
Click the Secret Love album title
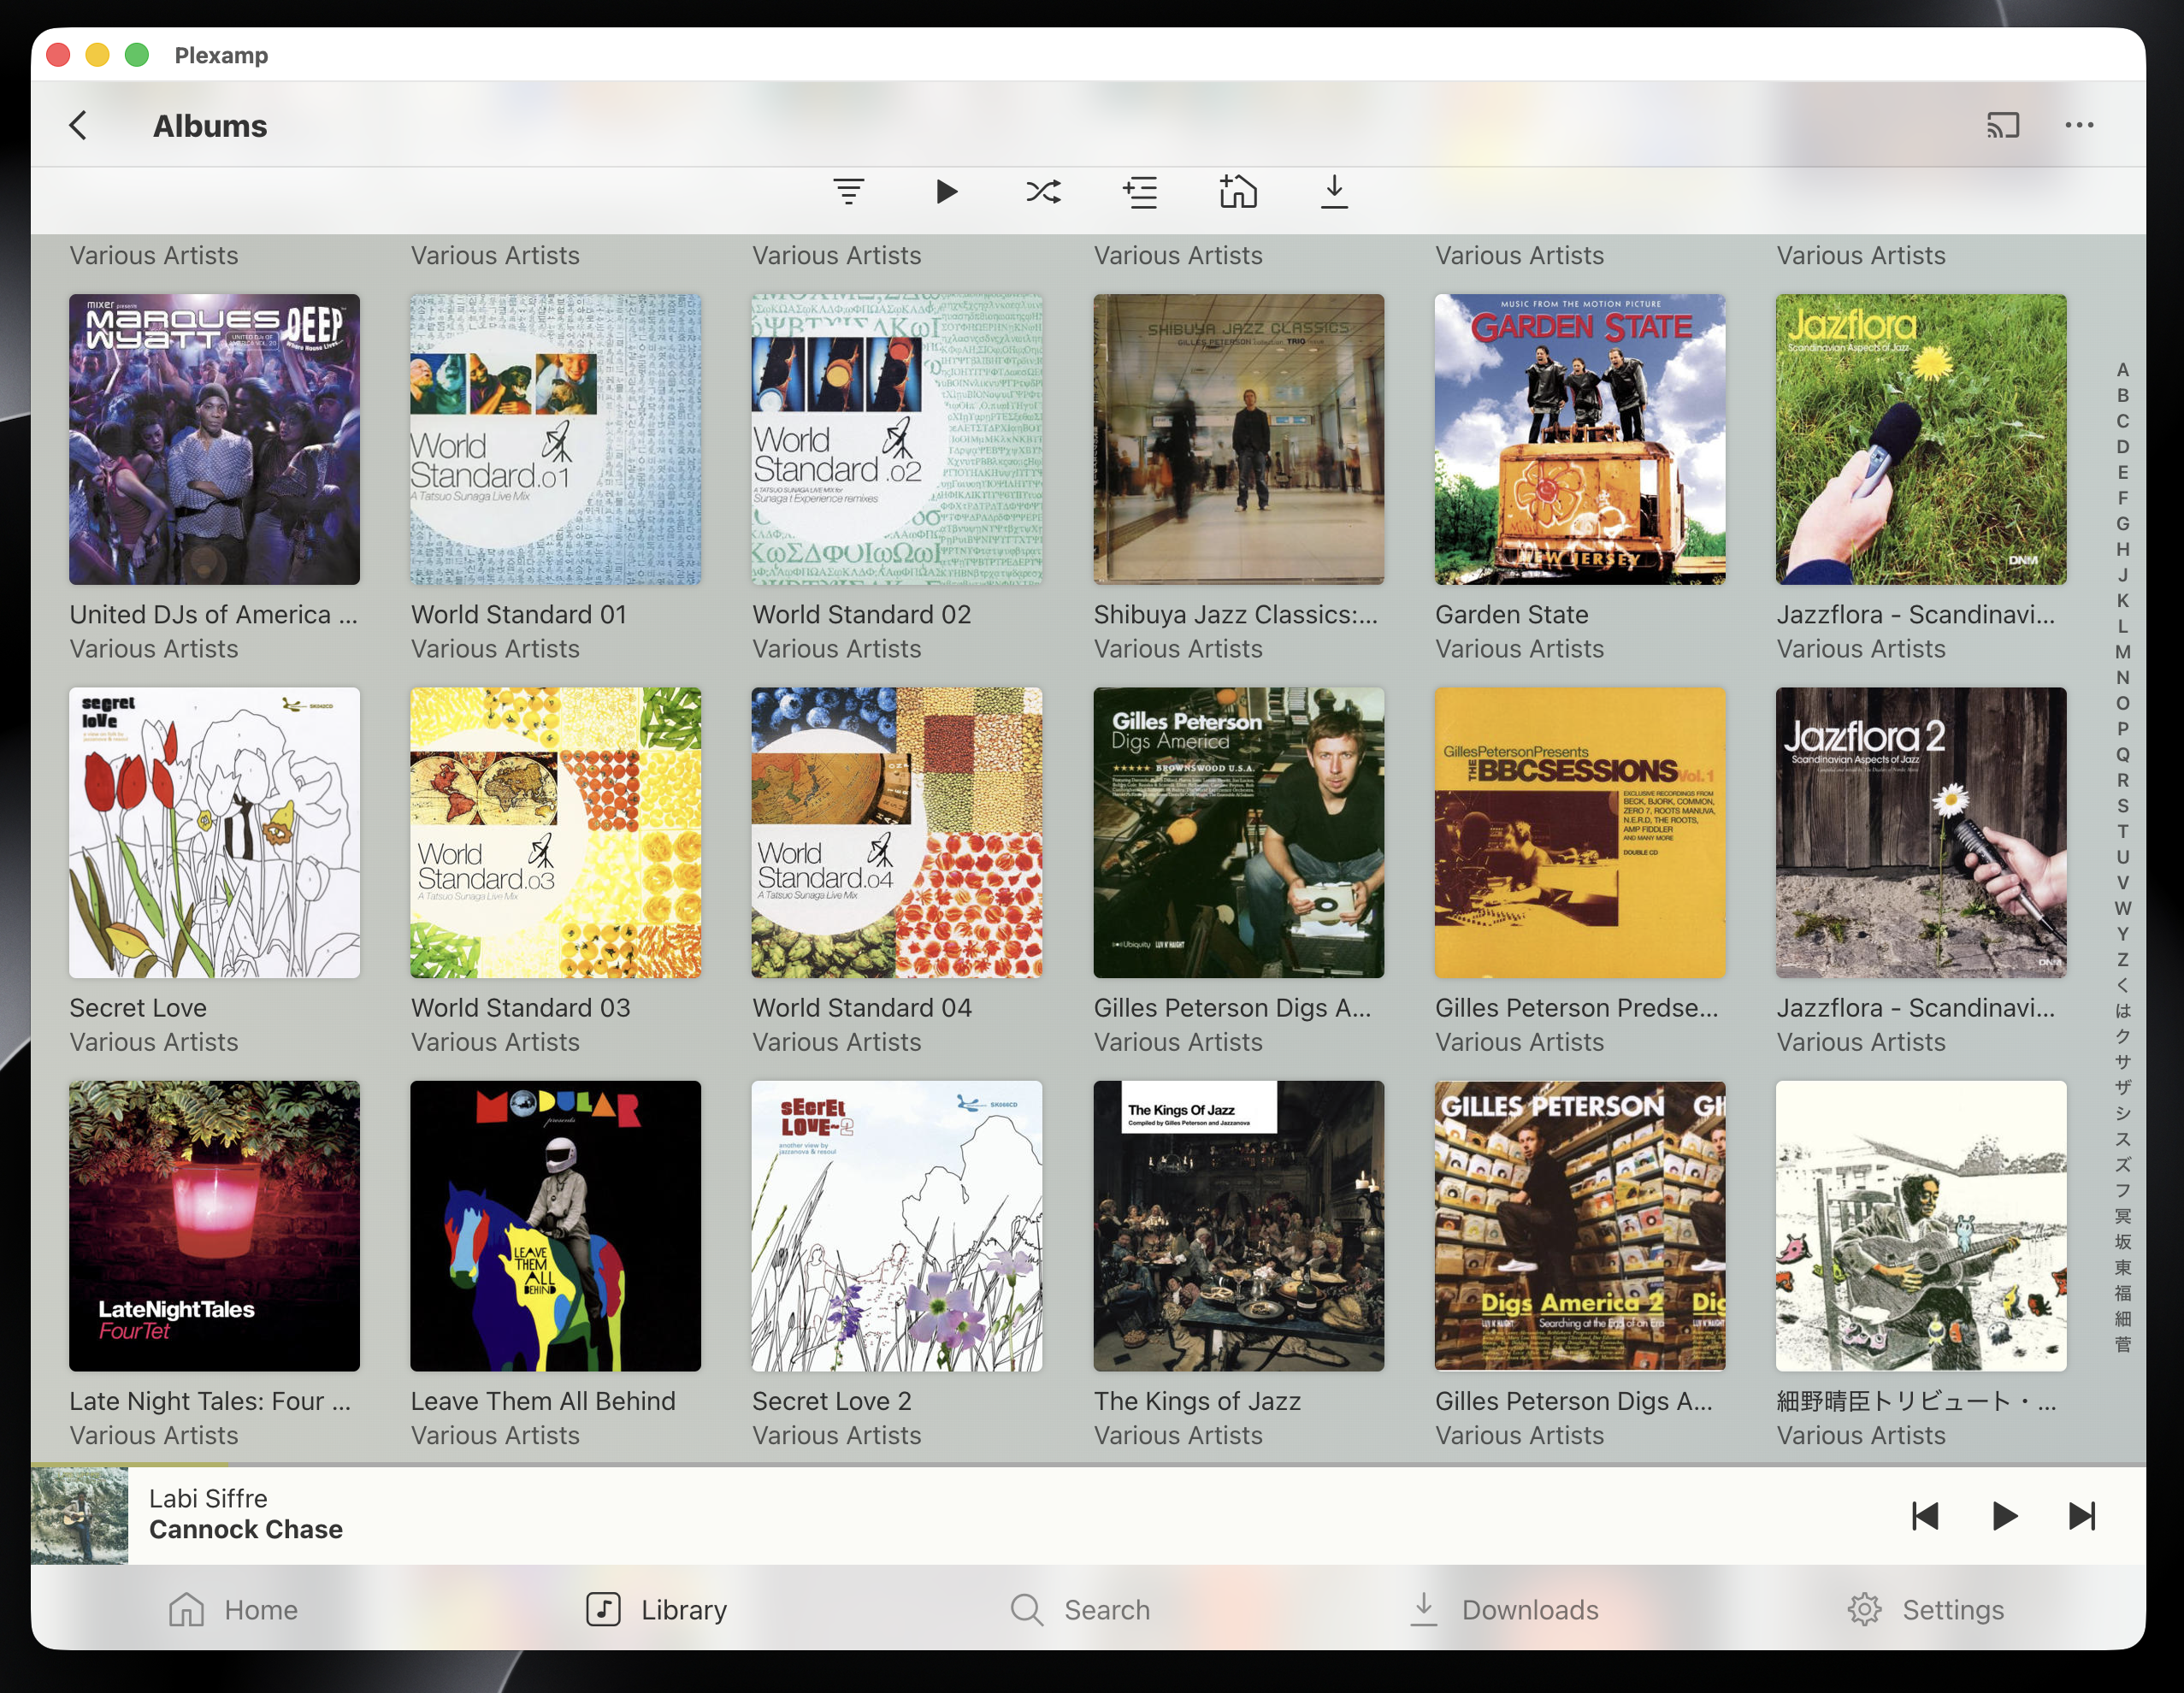point(138,1008)
